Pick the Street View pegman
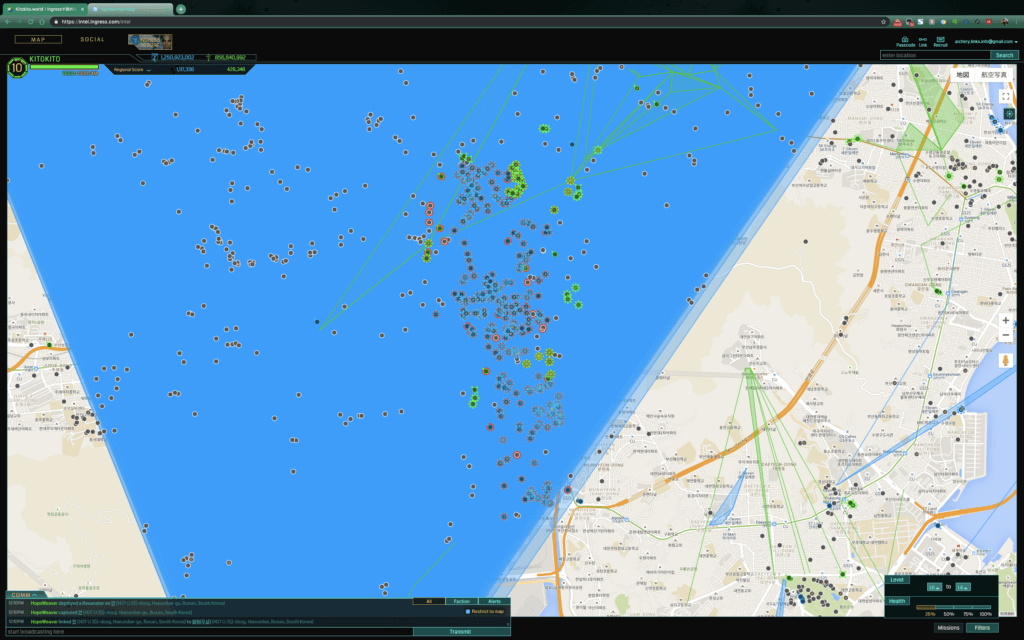The image size is (1024, 640). tap(1006, 360)
